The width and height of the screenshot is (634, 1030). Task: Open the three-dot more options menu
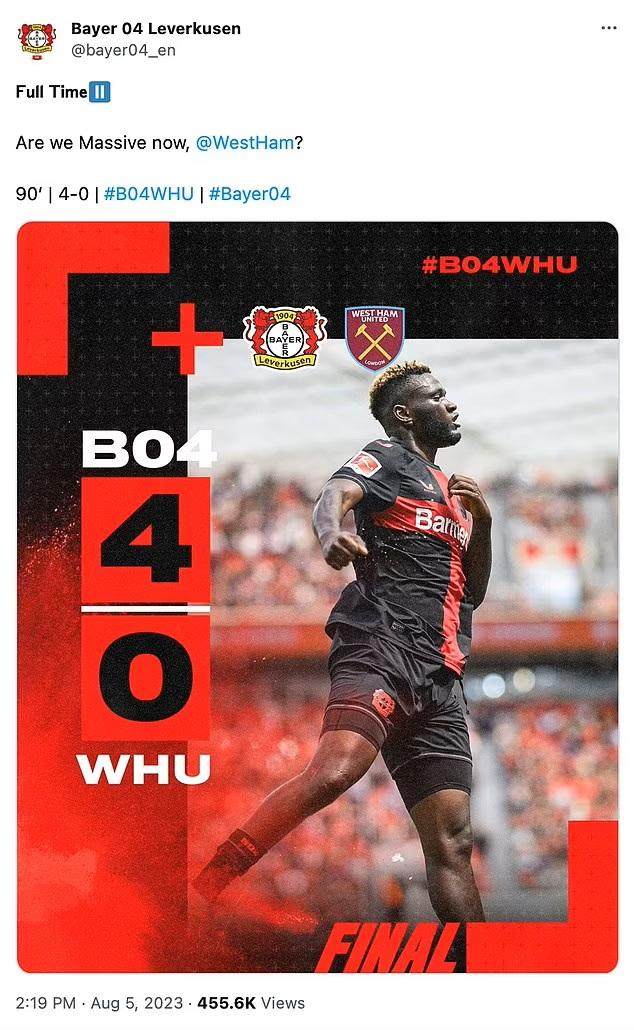pos(608,28)
